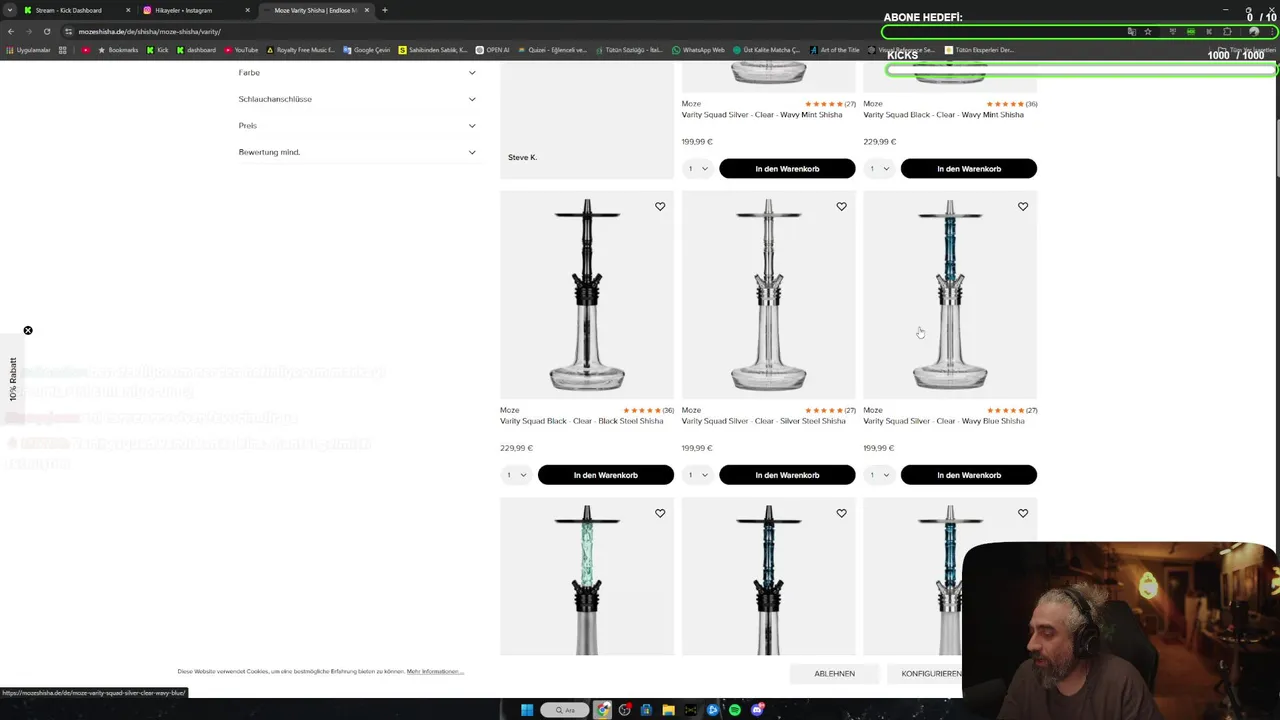Bookmark this page with the star icon
This screenshot has width=1280, height=720.
coord(1148,31)
